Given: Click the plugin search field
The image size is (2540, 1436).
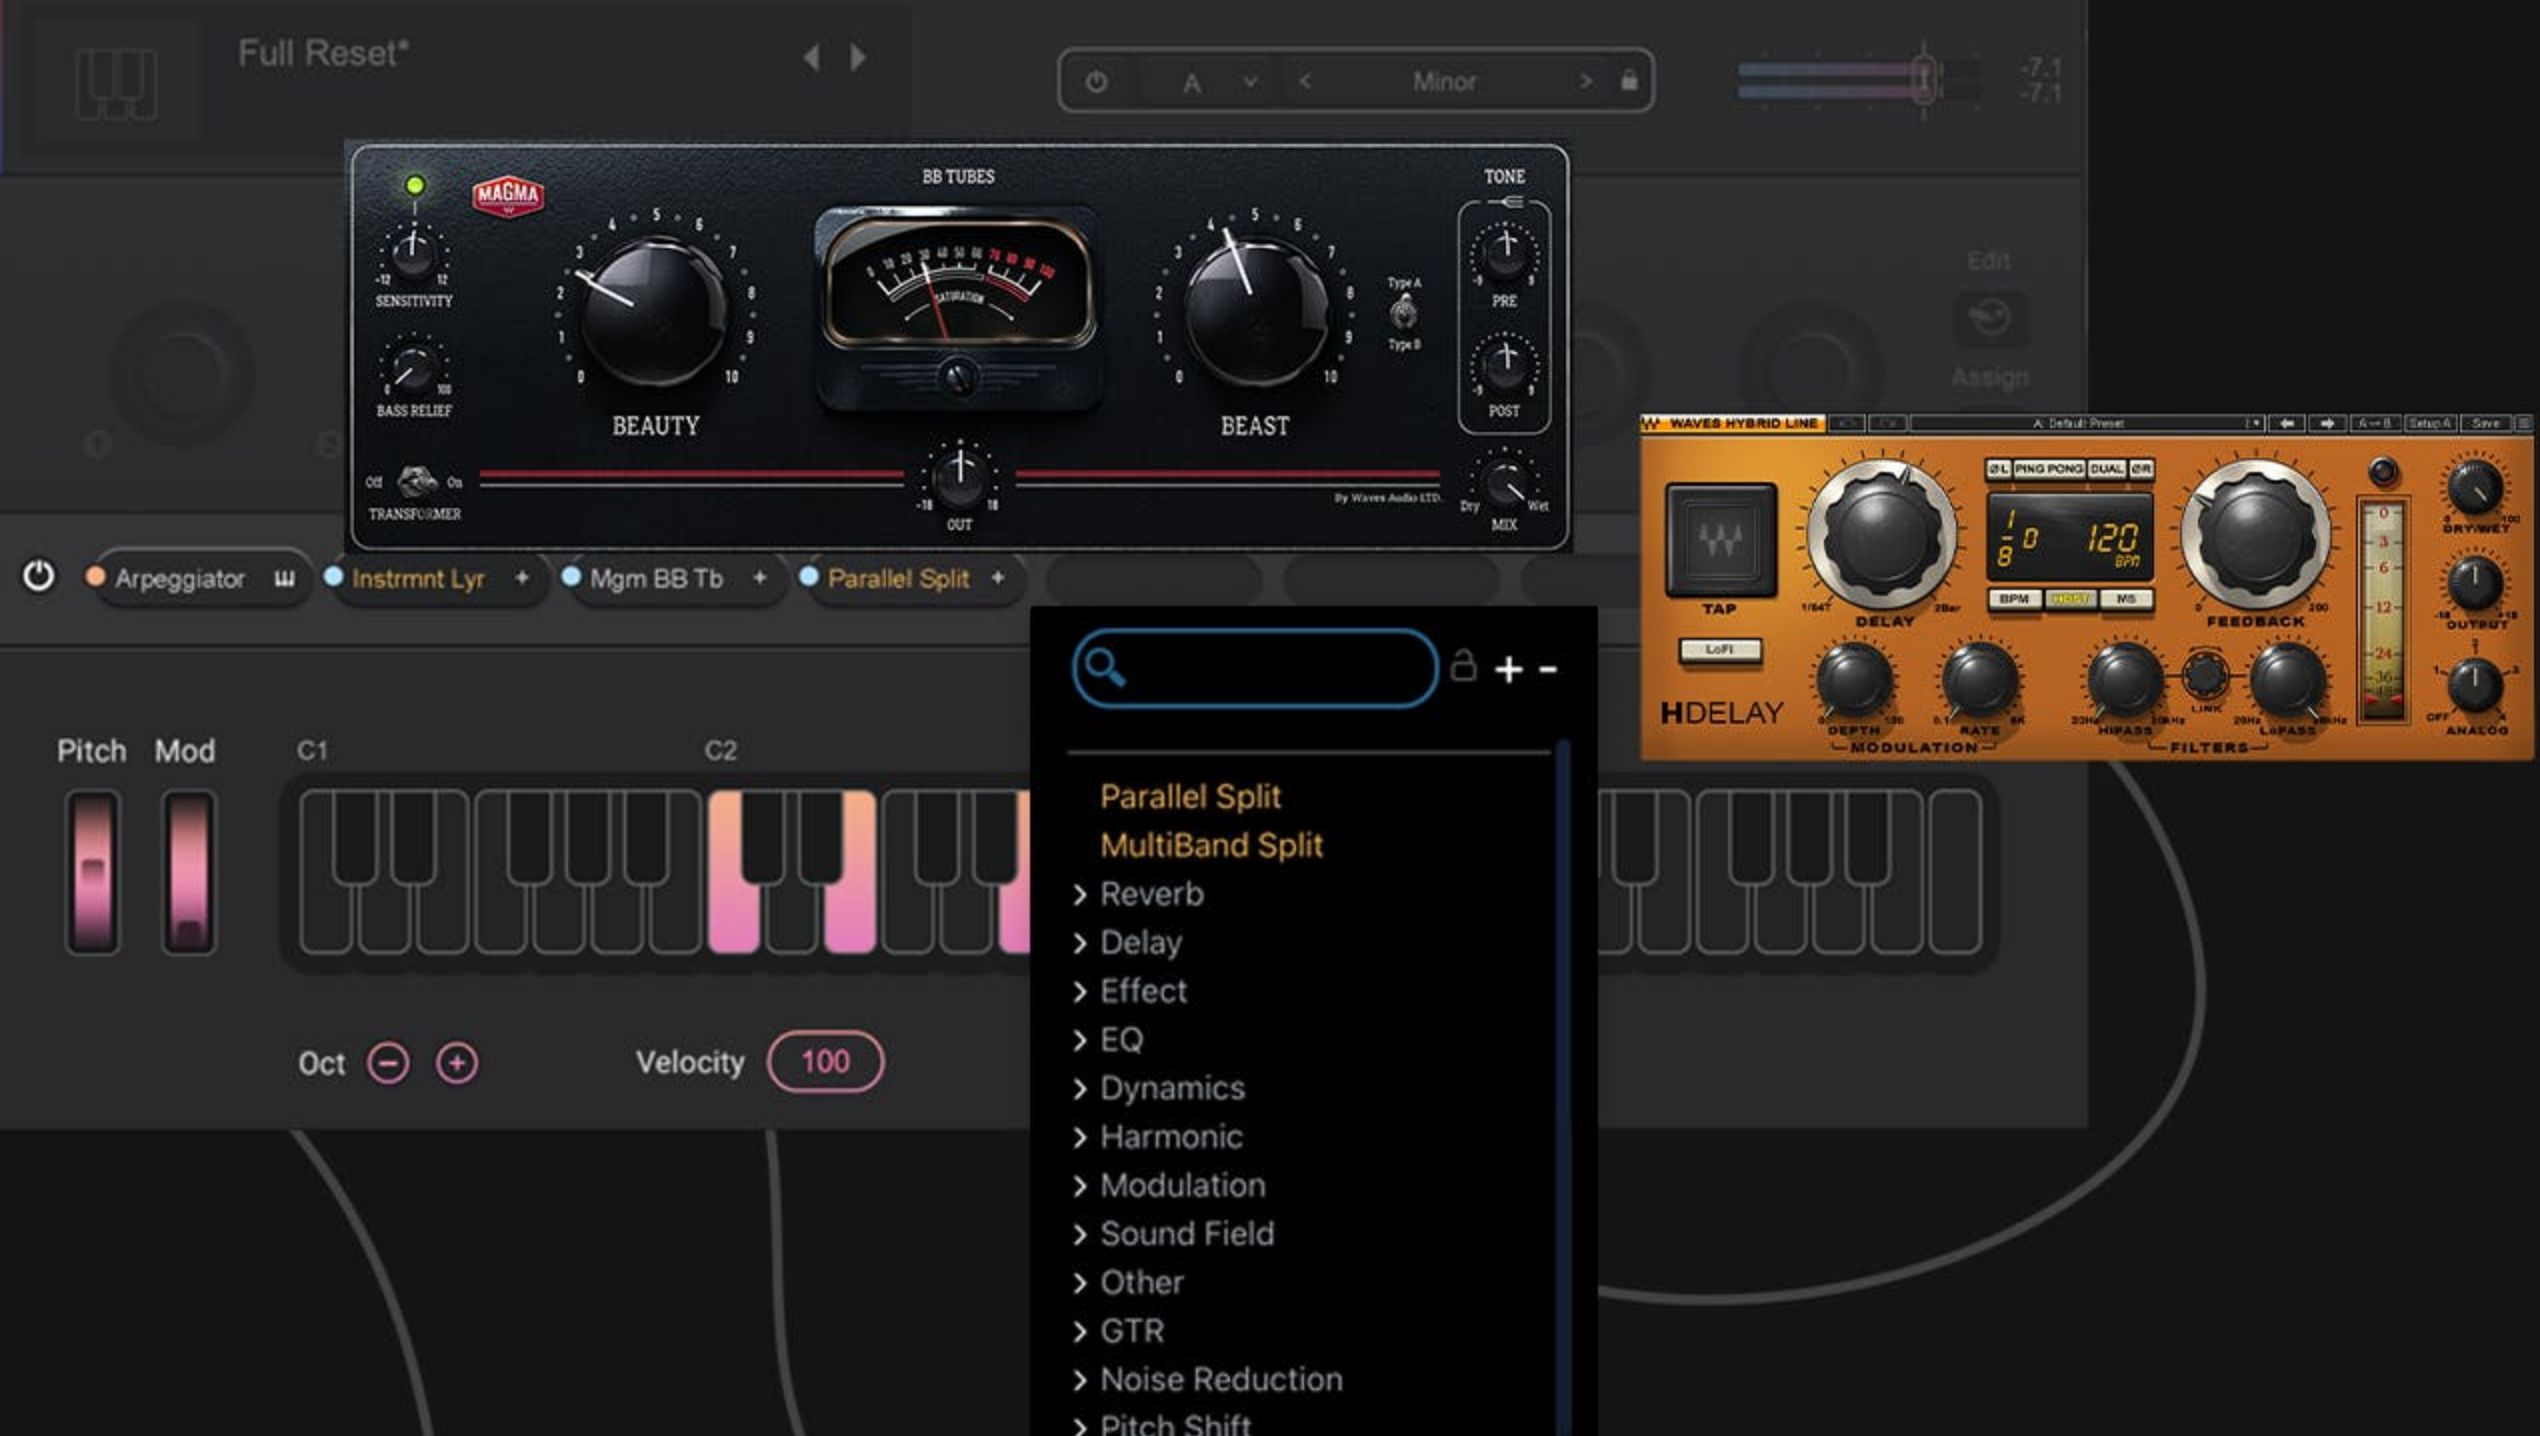Looking at the screenshot, I should 1255,668.
